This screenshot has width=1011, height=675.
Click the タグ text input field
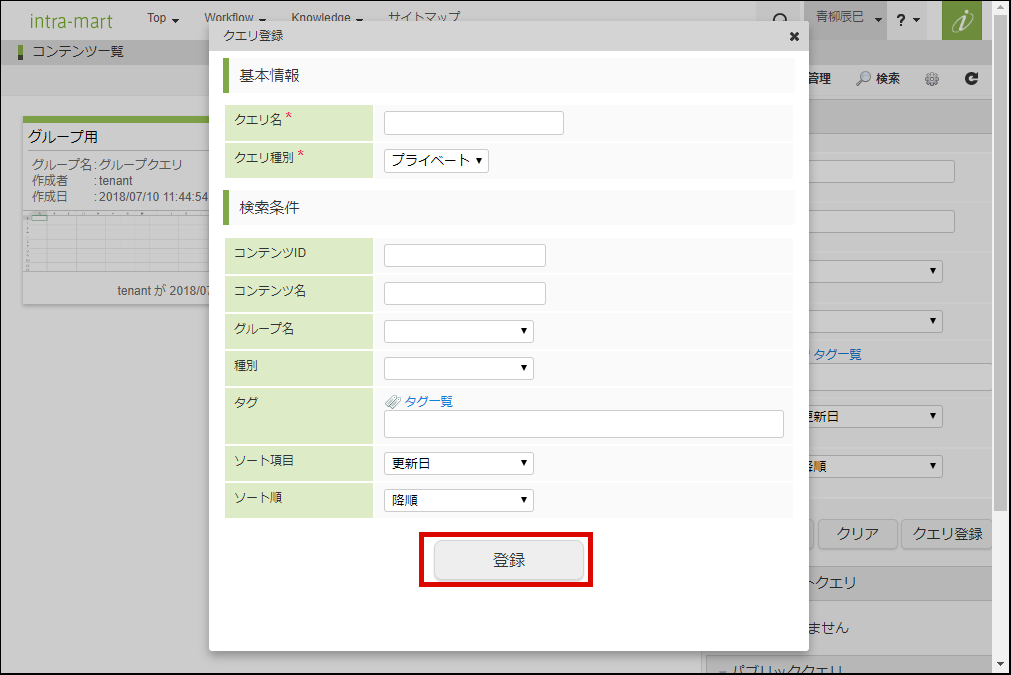584,424
